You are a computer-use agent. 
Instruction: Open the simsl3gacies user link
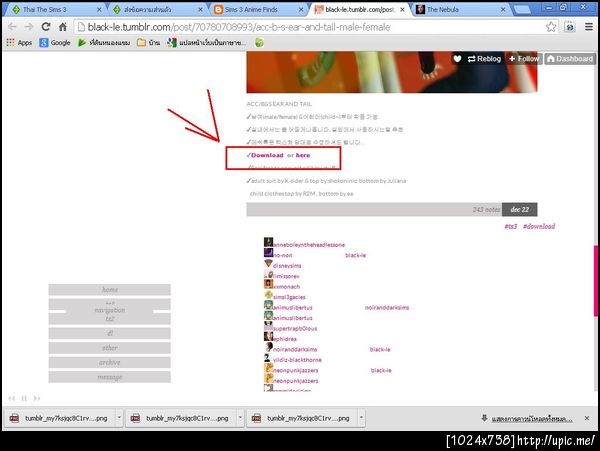[x=289, y=297]
